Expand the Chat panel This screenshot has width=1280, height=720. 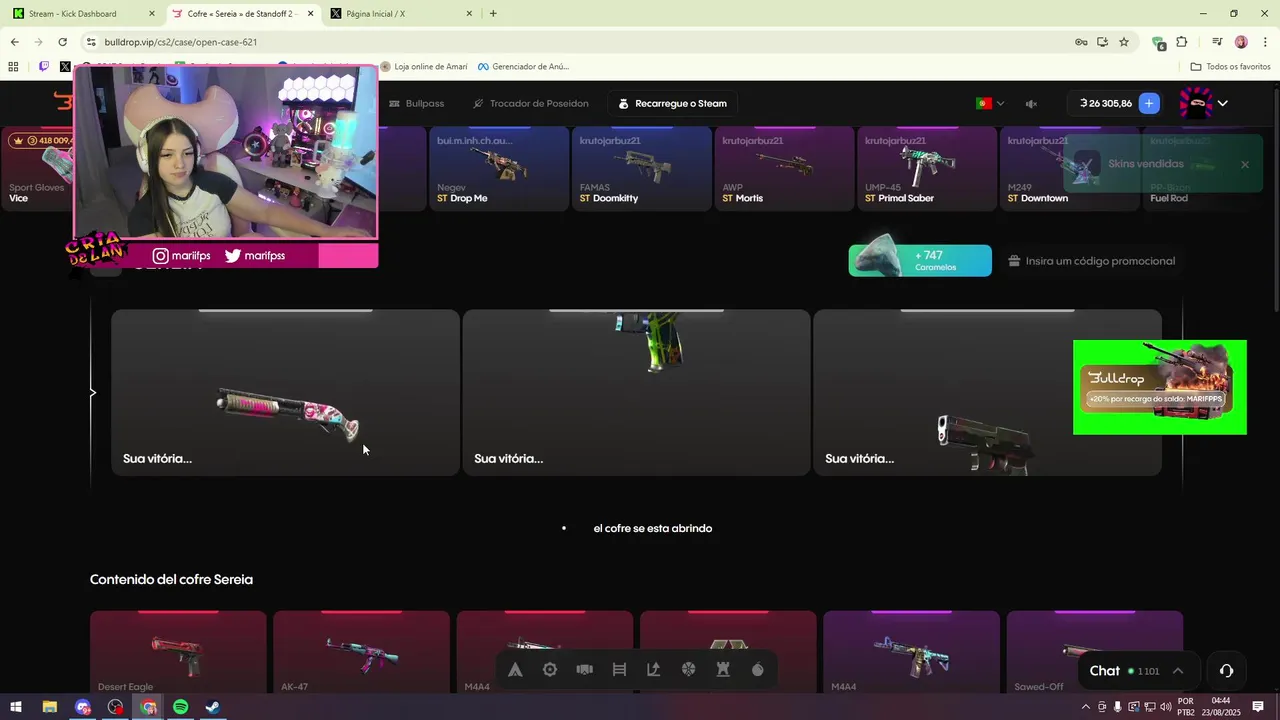(x=1137, y=671)
